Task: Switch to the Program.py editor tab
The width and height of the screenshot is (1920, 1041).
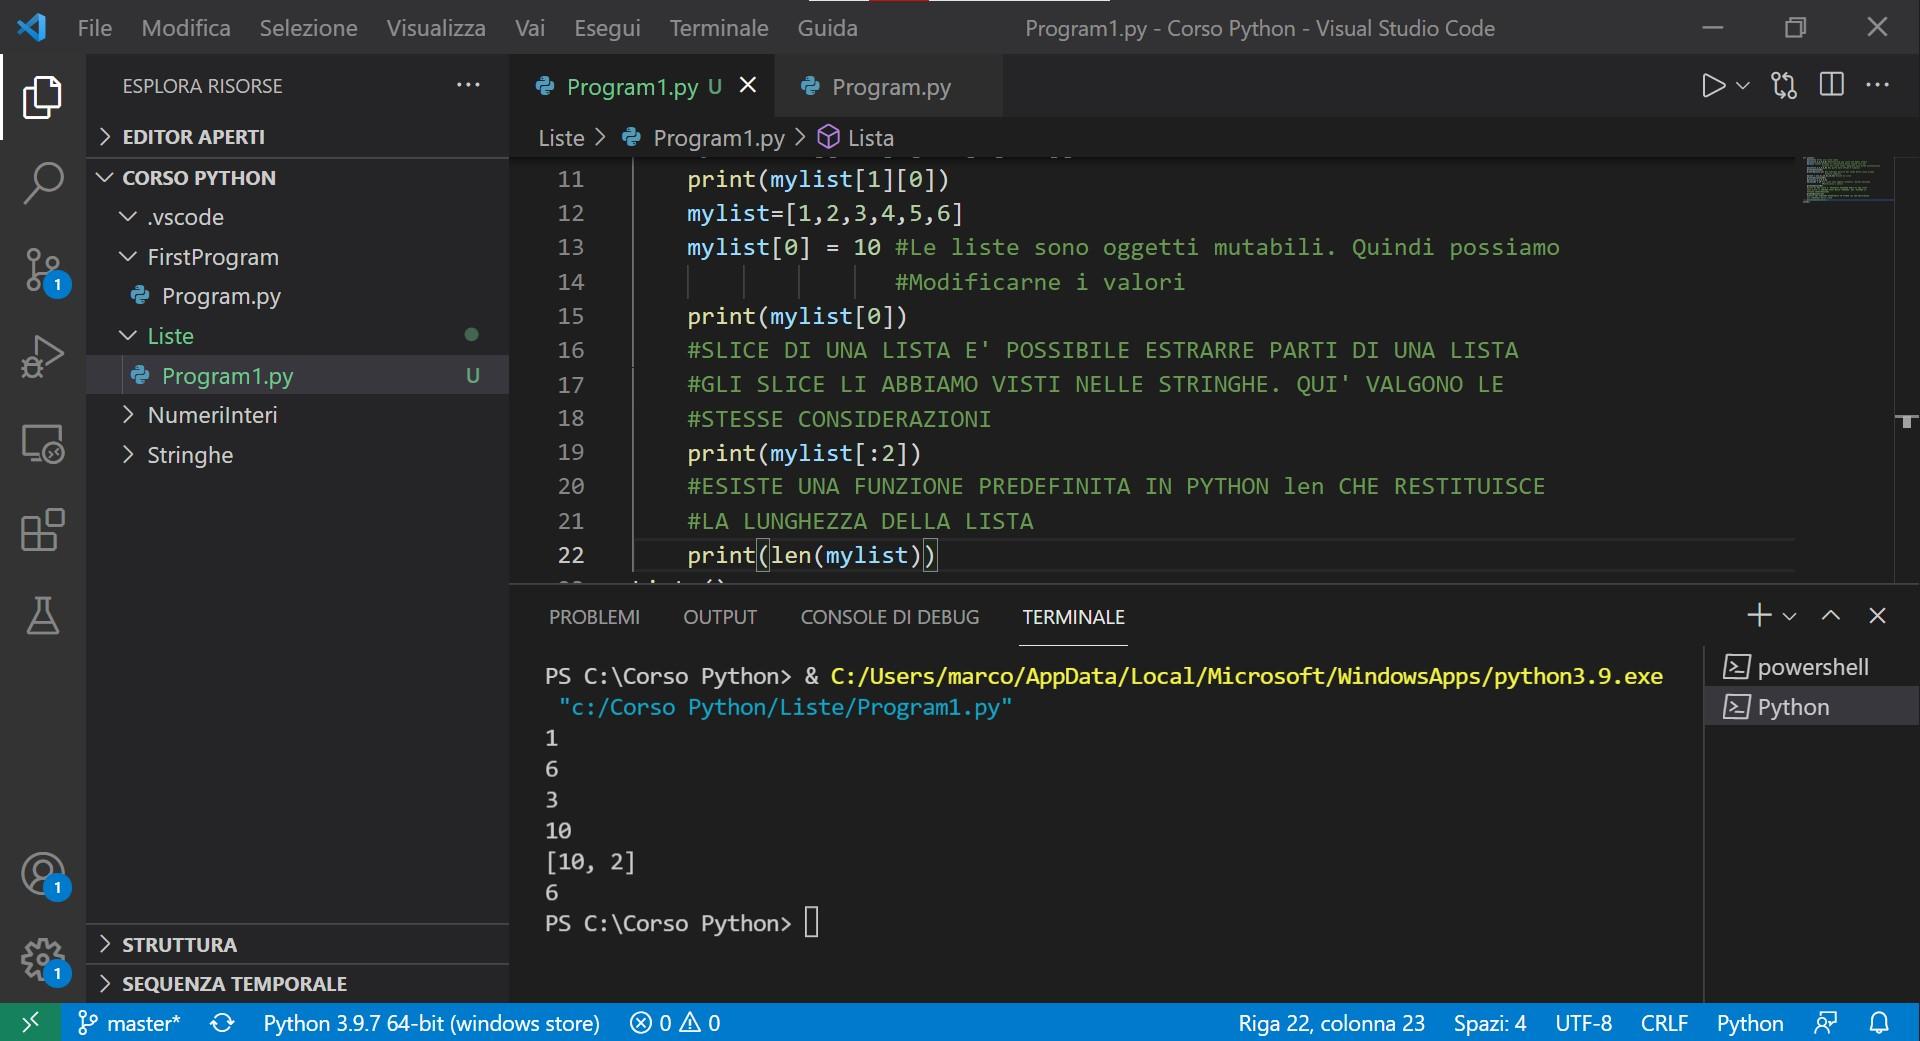Action: tap(889, 86)
